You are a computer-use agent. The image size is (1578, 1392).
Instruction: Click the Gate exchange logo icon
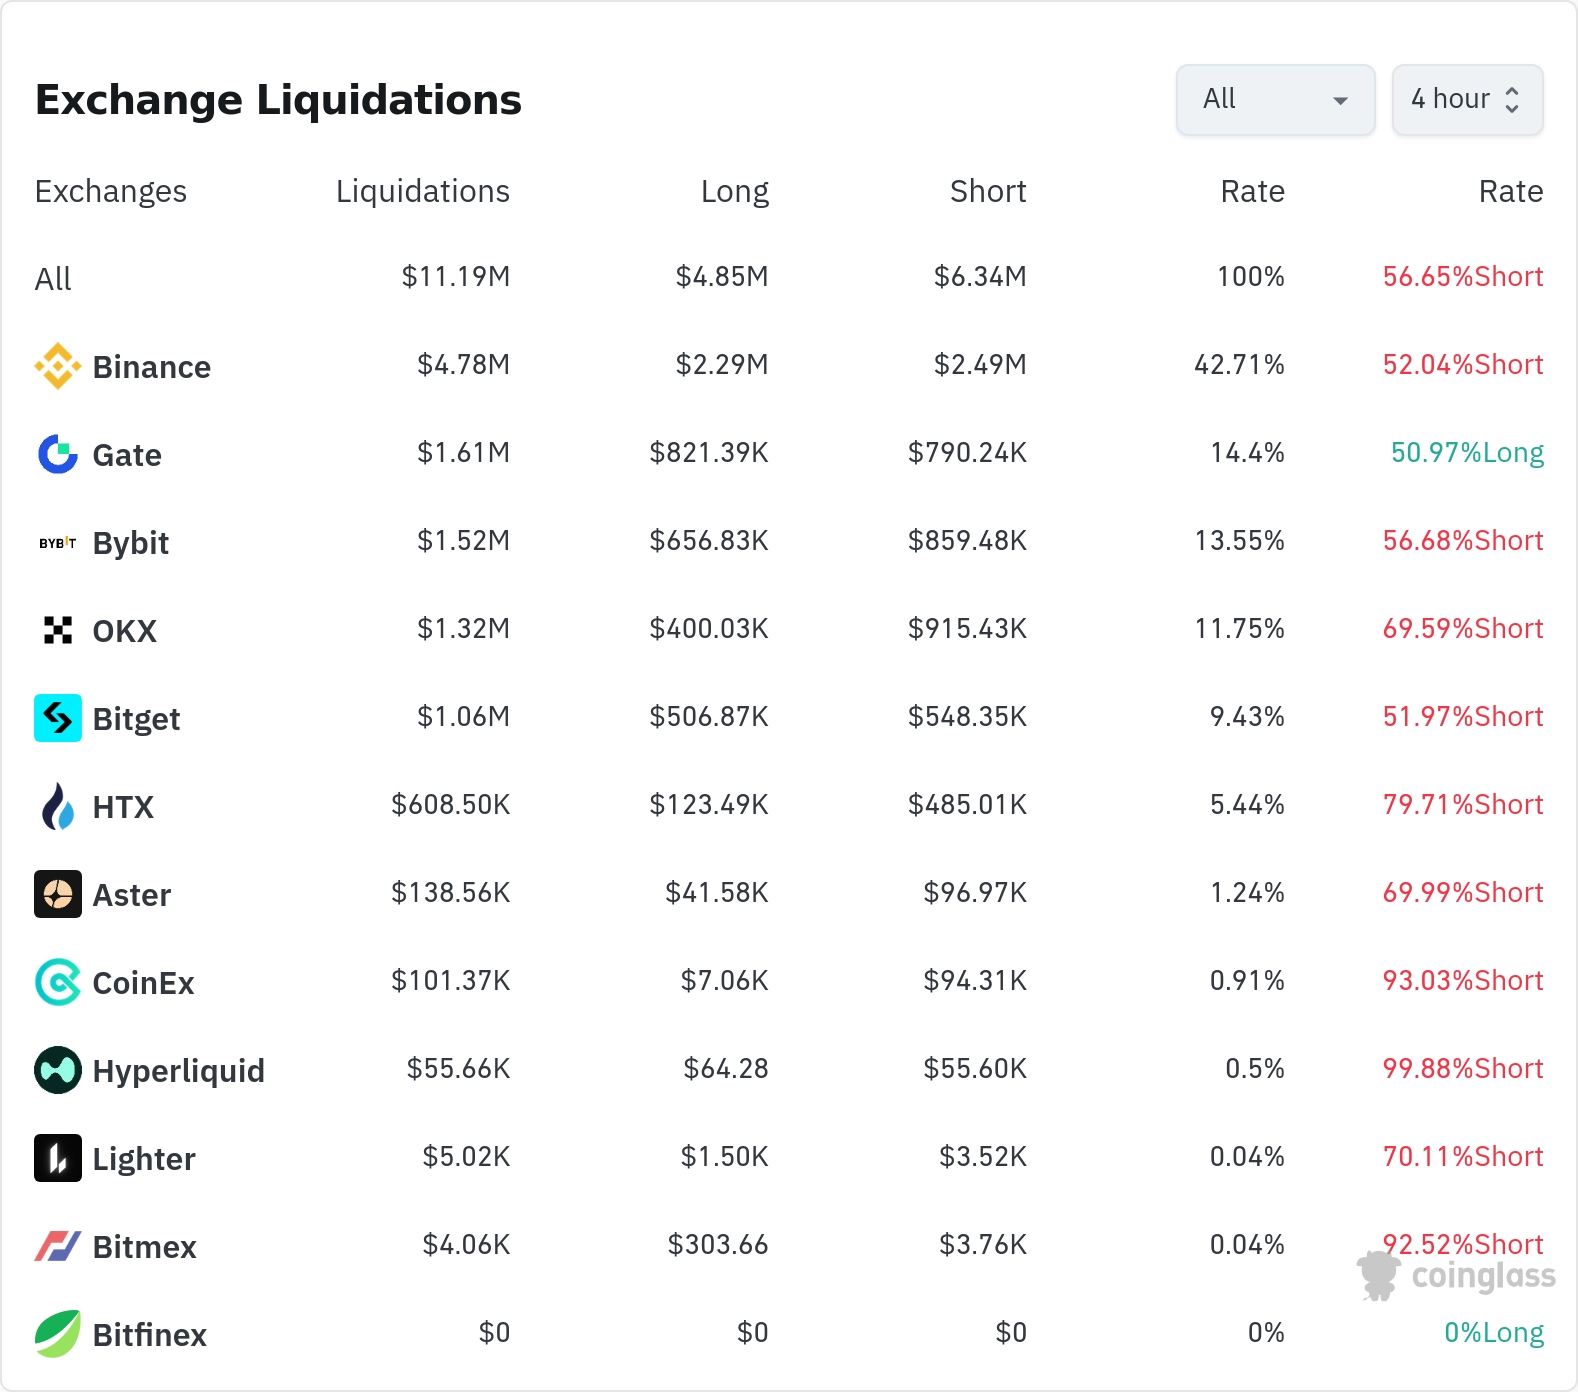coord(58,454)
